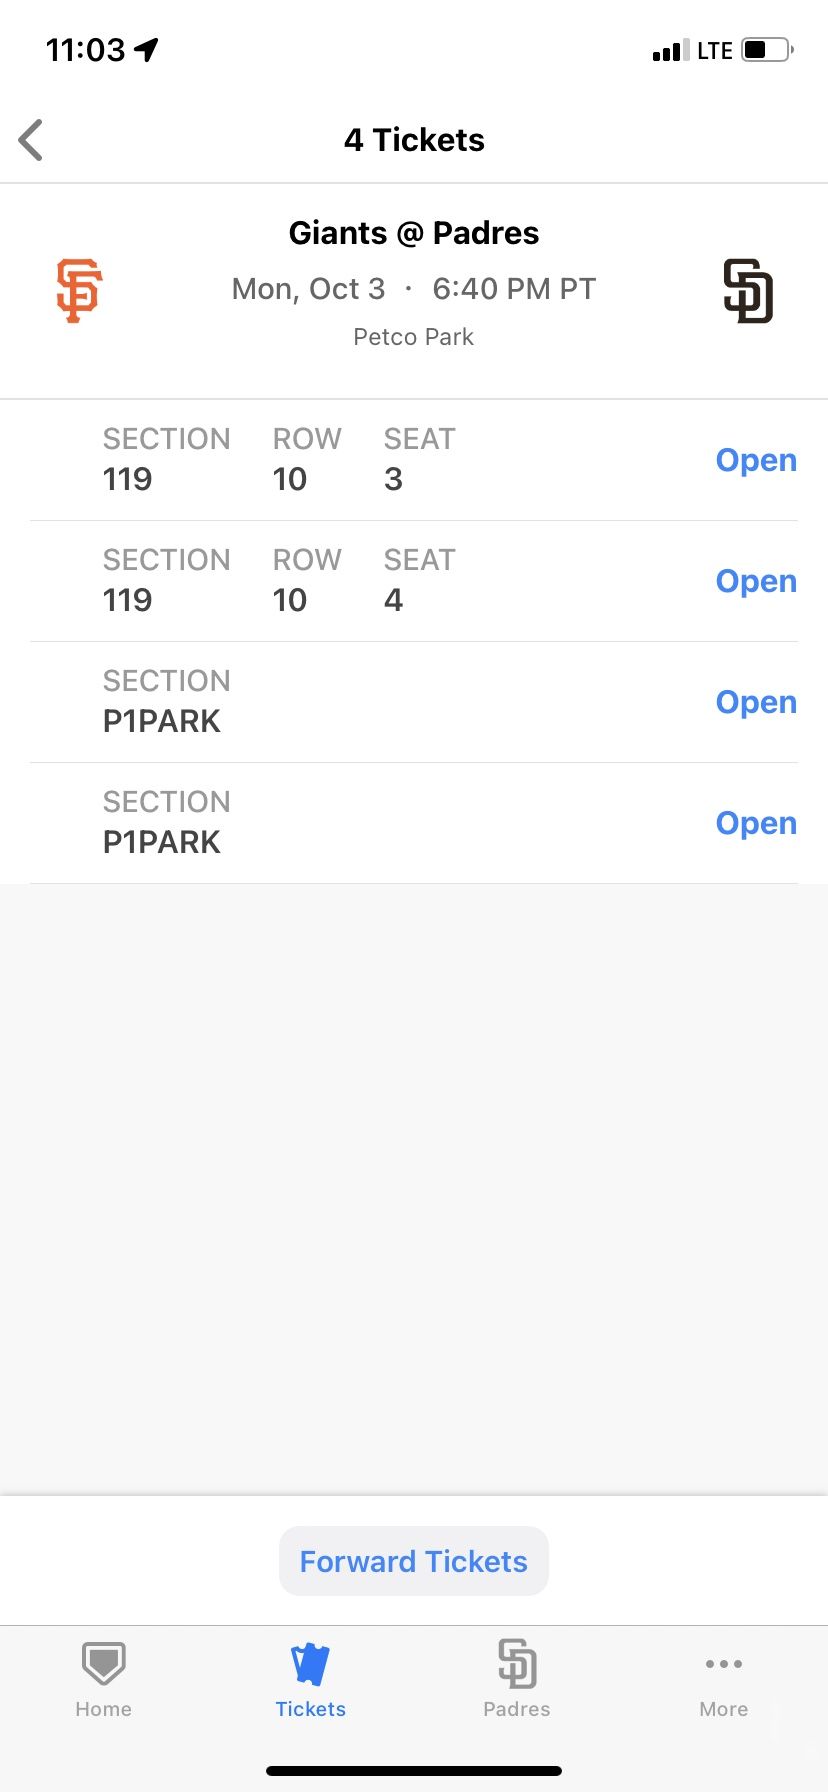The image size is (828, 1792).
Task: Tap the 4 Tickets page title
Action: tap(414, 140)
